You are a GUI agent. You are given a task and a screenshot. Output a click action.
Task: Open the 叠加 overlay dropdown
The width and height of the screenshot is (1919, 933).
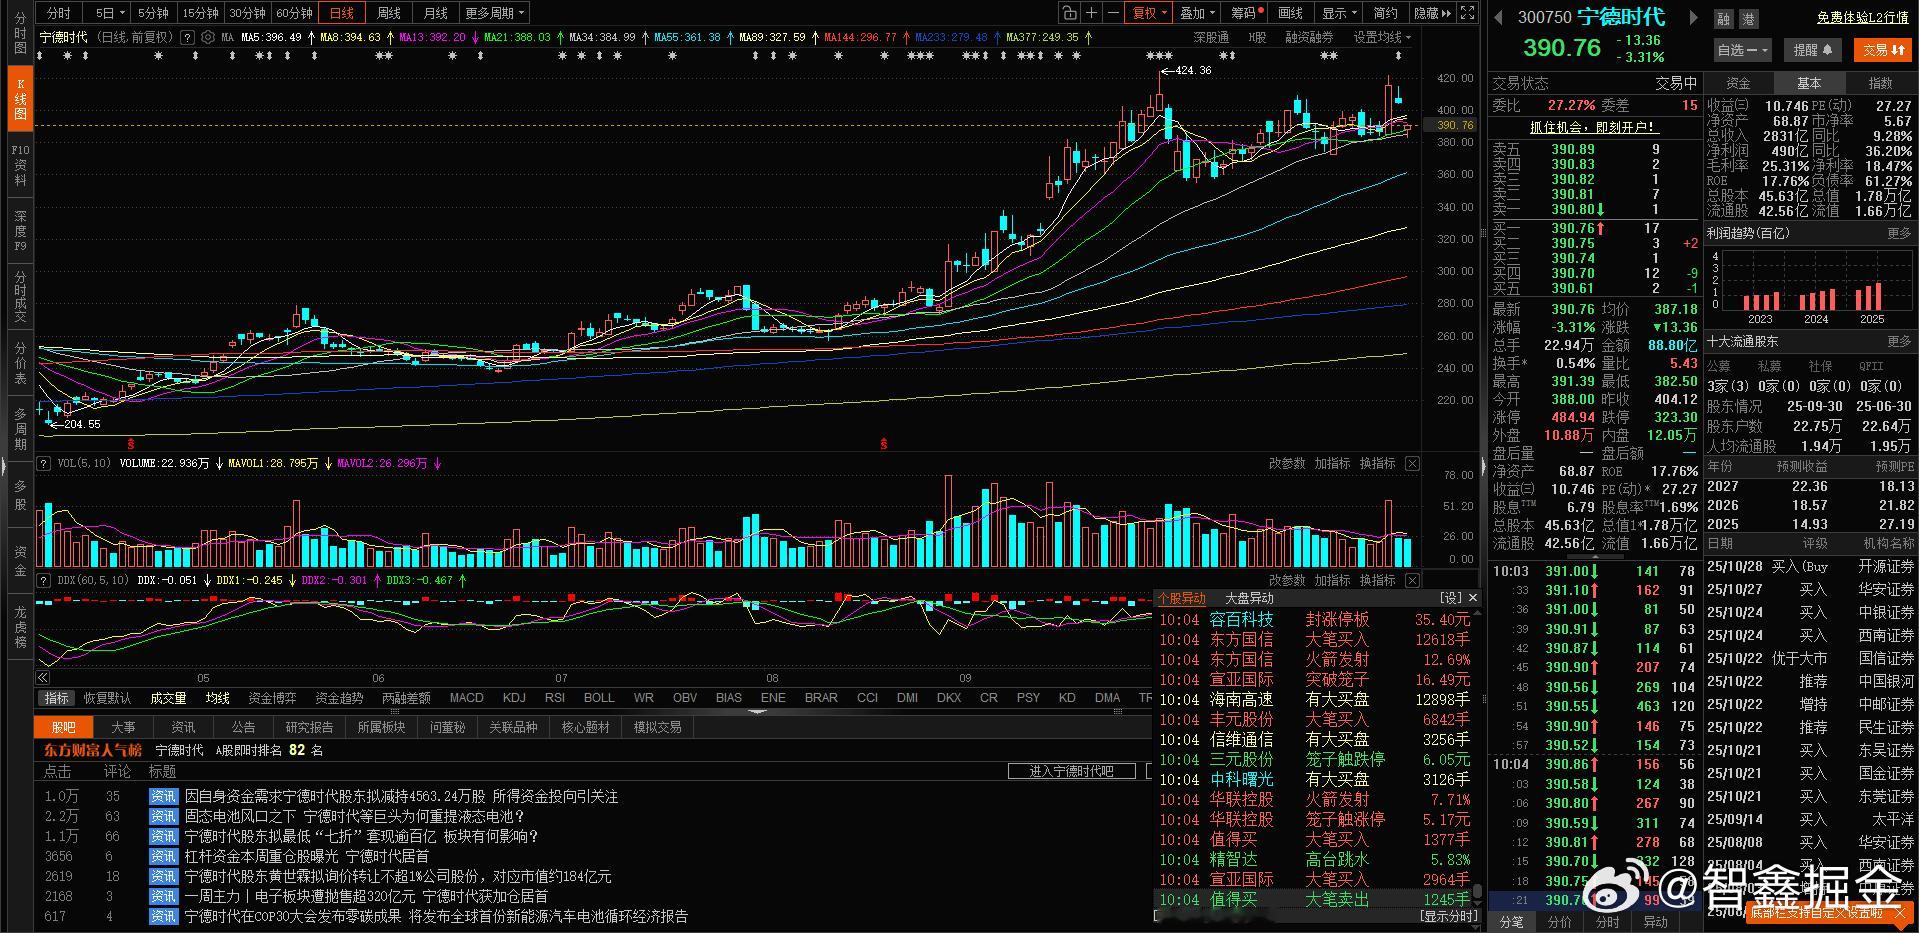[x=1197, y=13]
